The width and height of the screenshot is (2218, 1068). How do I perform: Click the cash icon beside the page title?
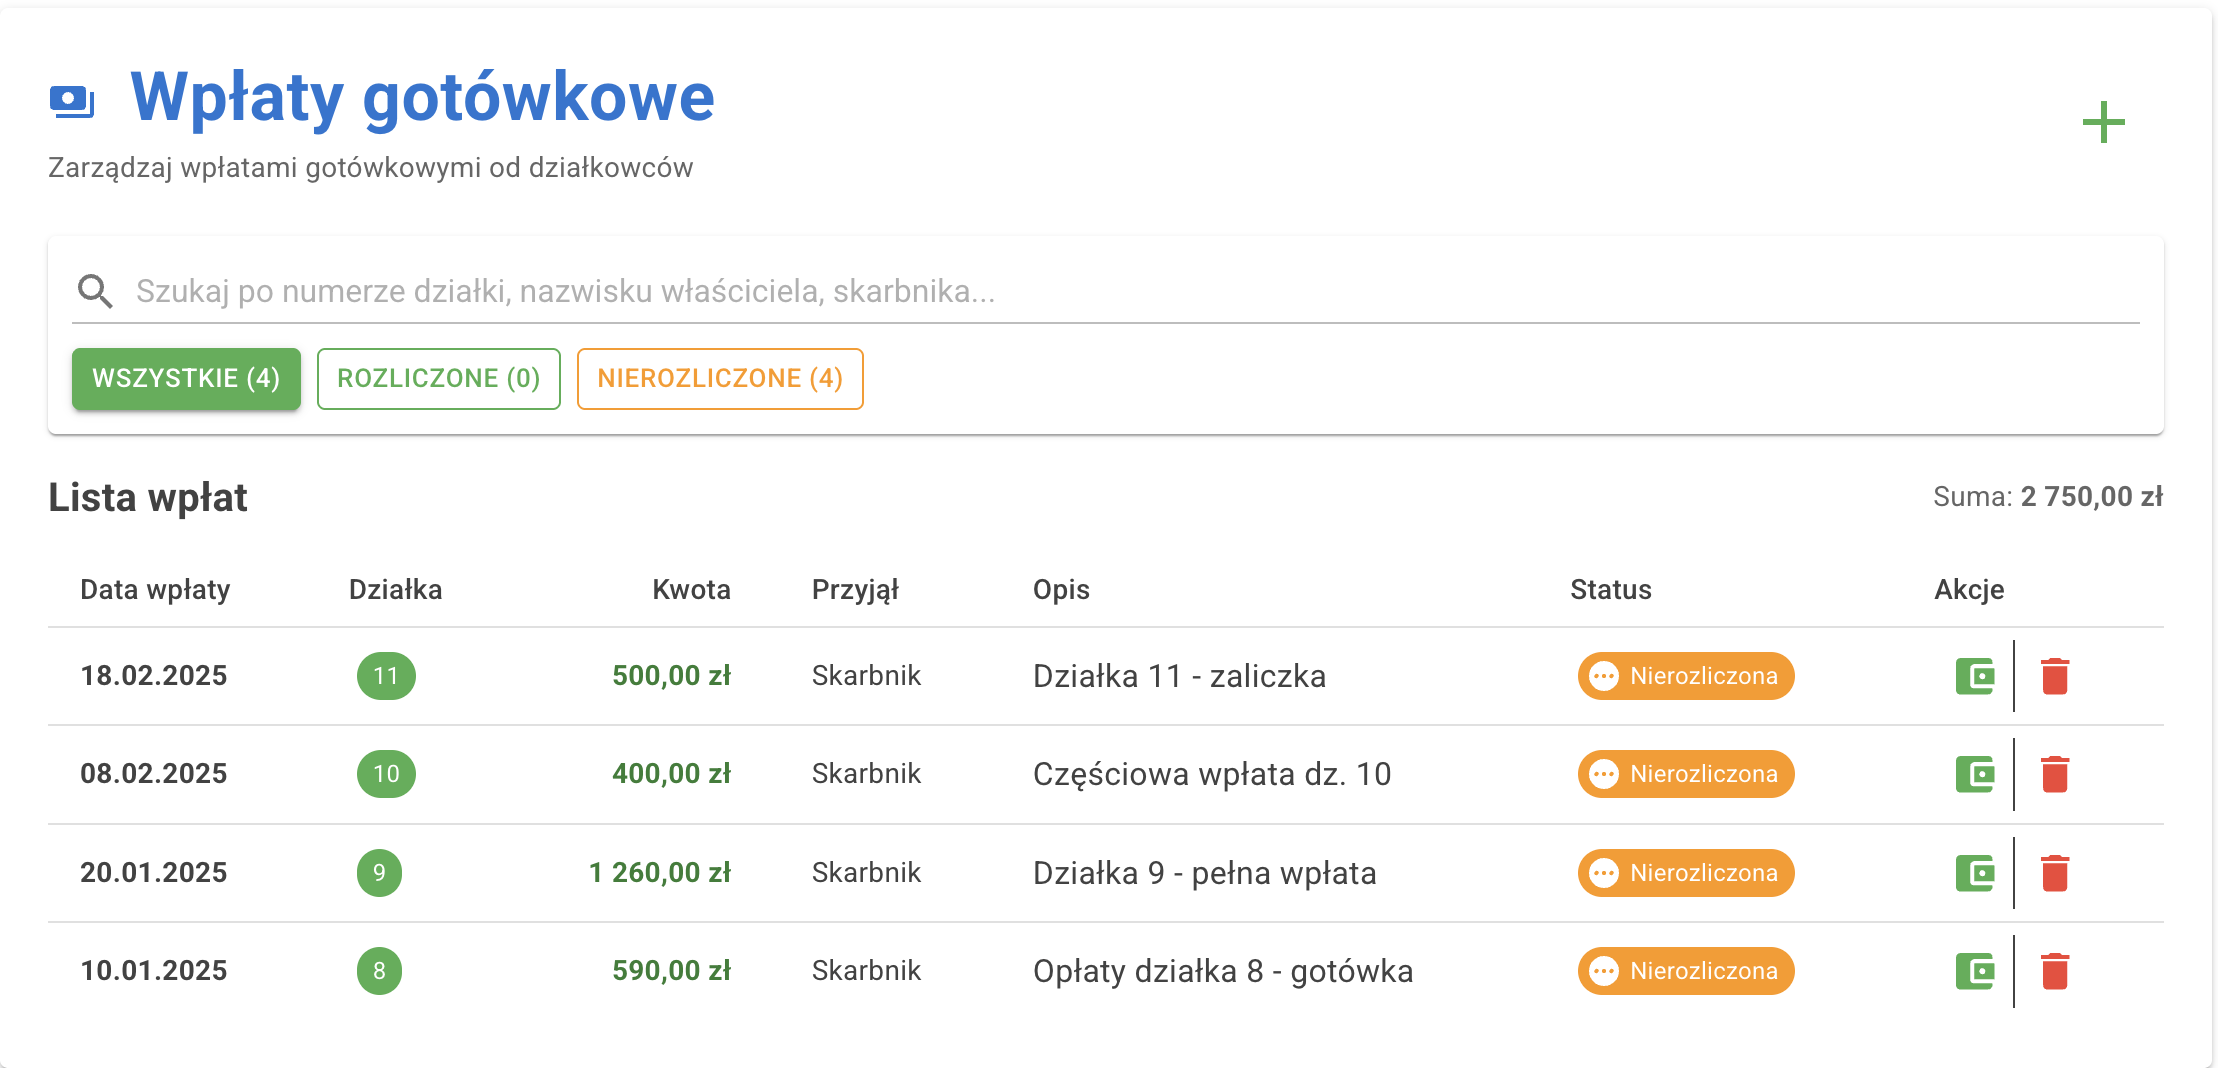[x=74, y=99]
